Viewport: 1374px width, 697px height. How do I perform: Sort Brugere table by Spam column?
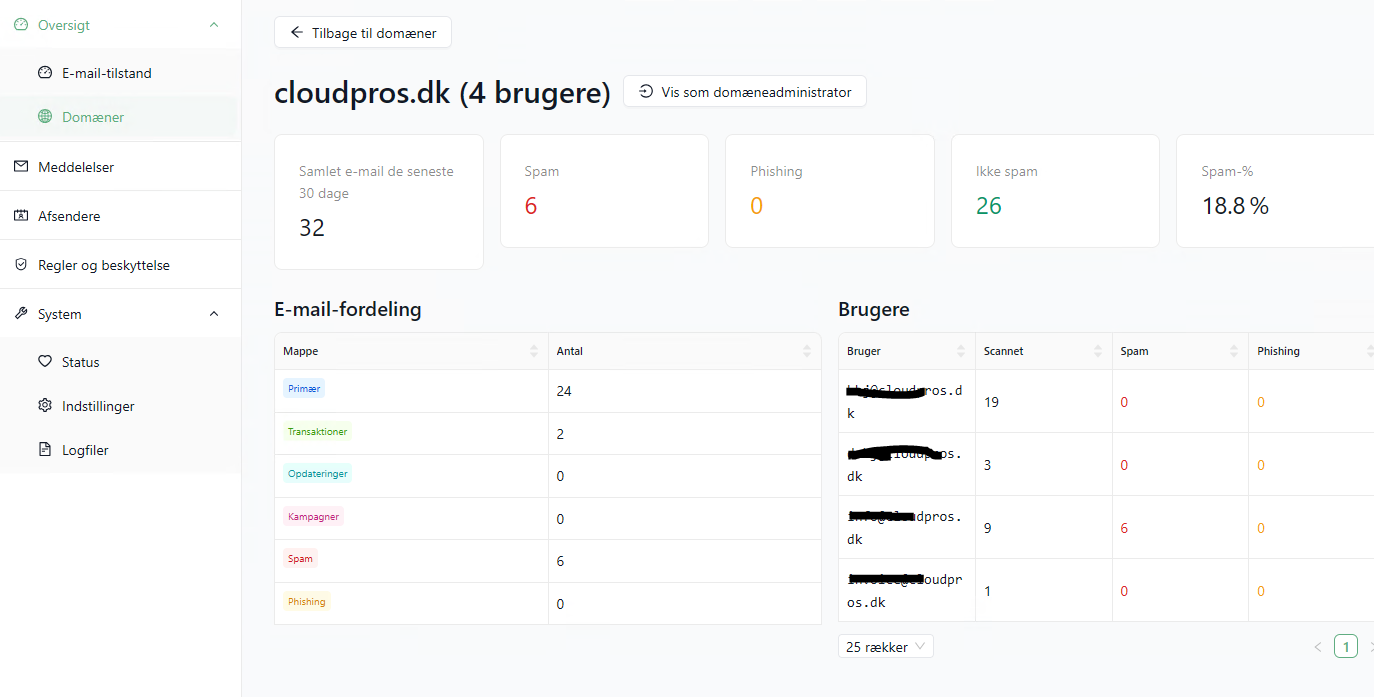coord(1180,351)
